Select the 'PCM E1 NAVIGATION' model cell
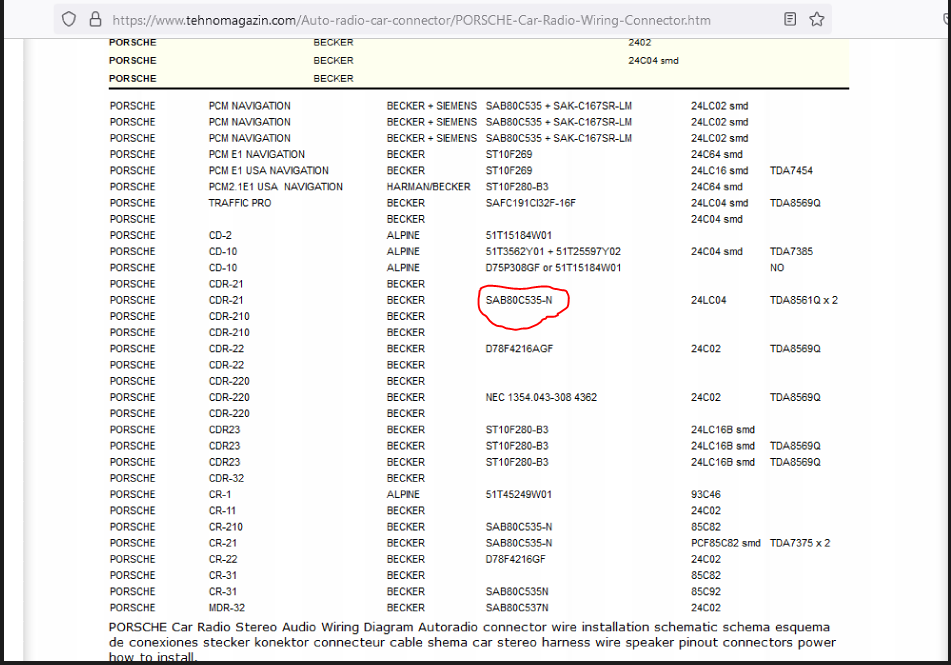This screenshot has width=951, height=665. pos(257,154)
